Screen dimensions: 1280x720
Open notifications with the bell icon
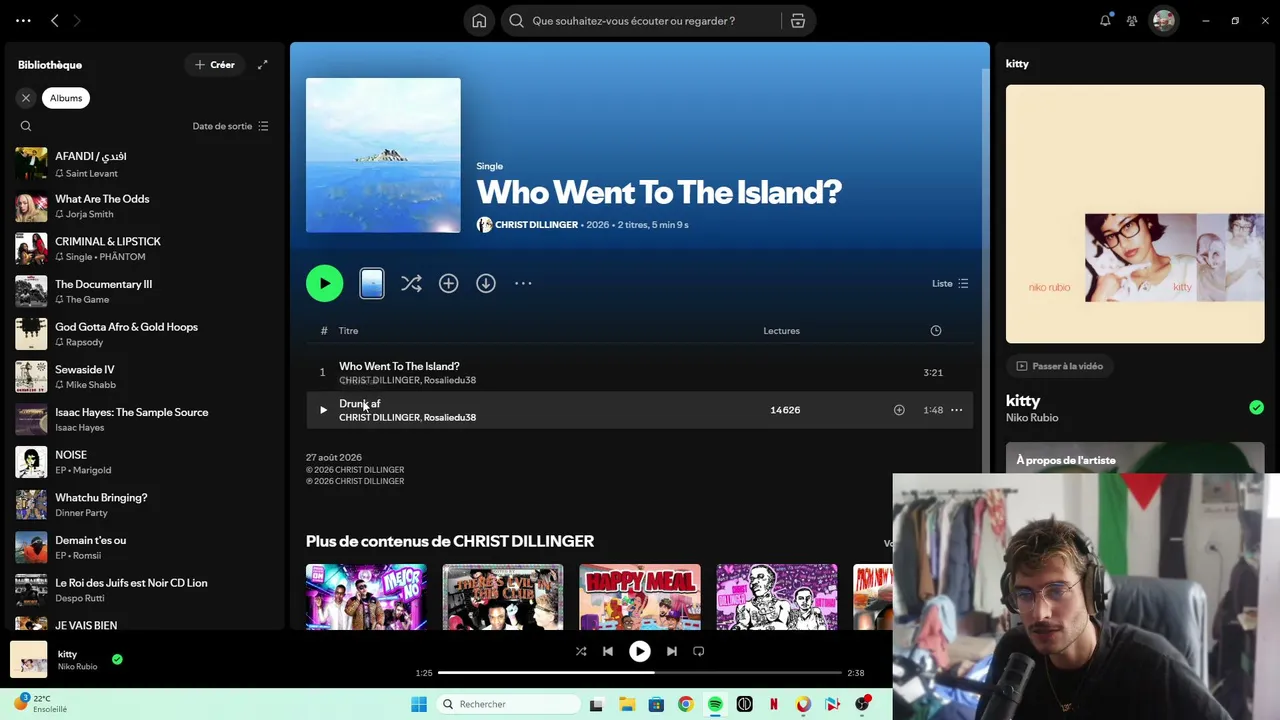pos(1105,20)
